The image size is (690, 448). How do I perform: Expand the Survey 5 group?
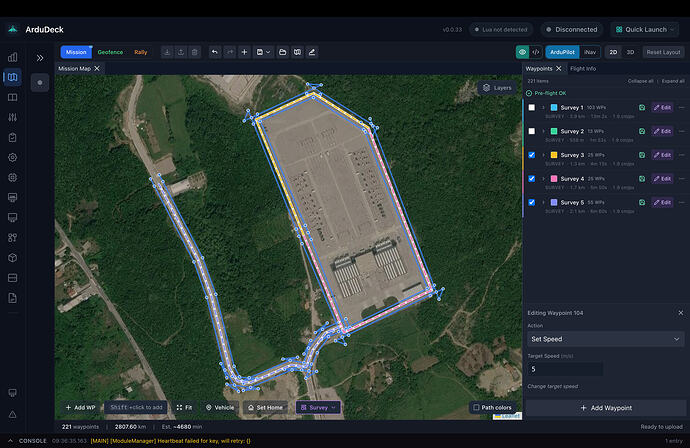(x=543, y=202)
